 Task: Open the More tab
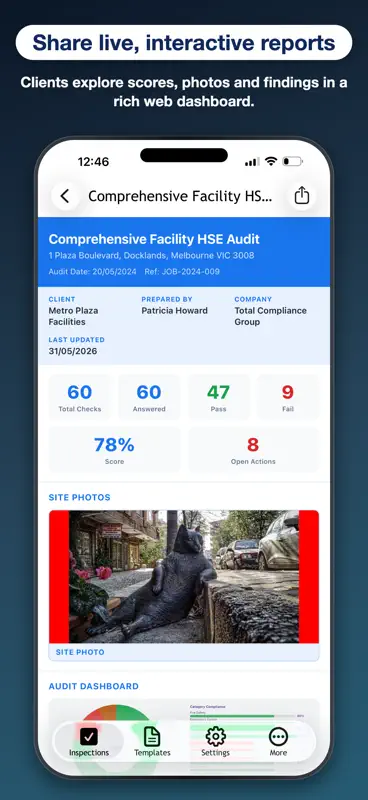pyautogui.click(x=278, y=741)
